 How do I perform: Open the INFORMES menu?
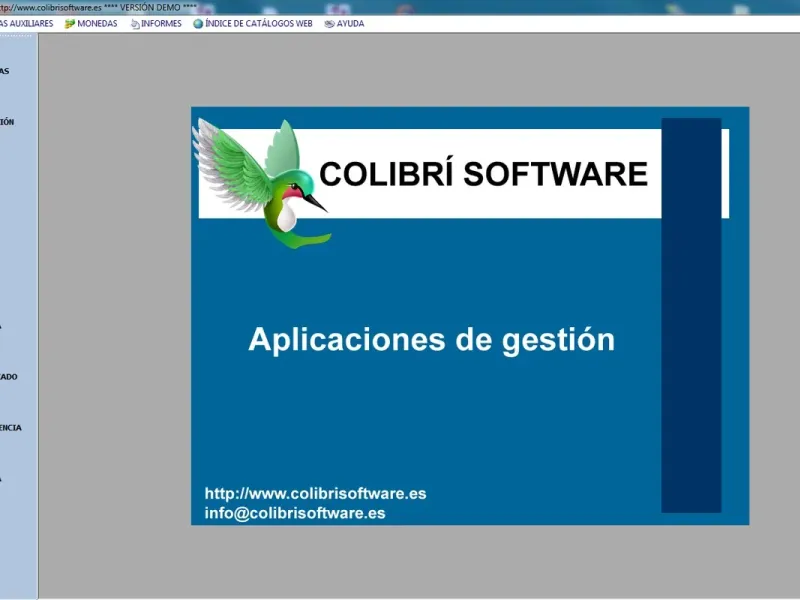[156, 23]
